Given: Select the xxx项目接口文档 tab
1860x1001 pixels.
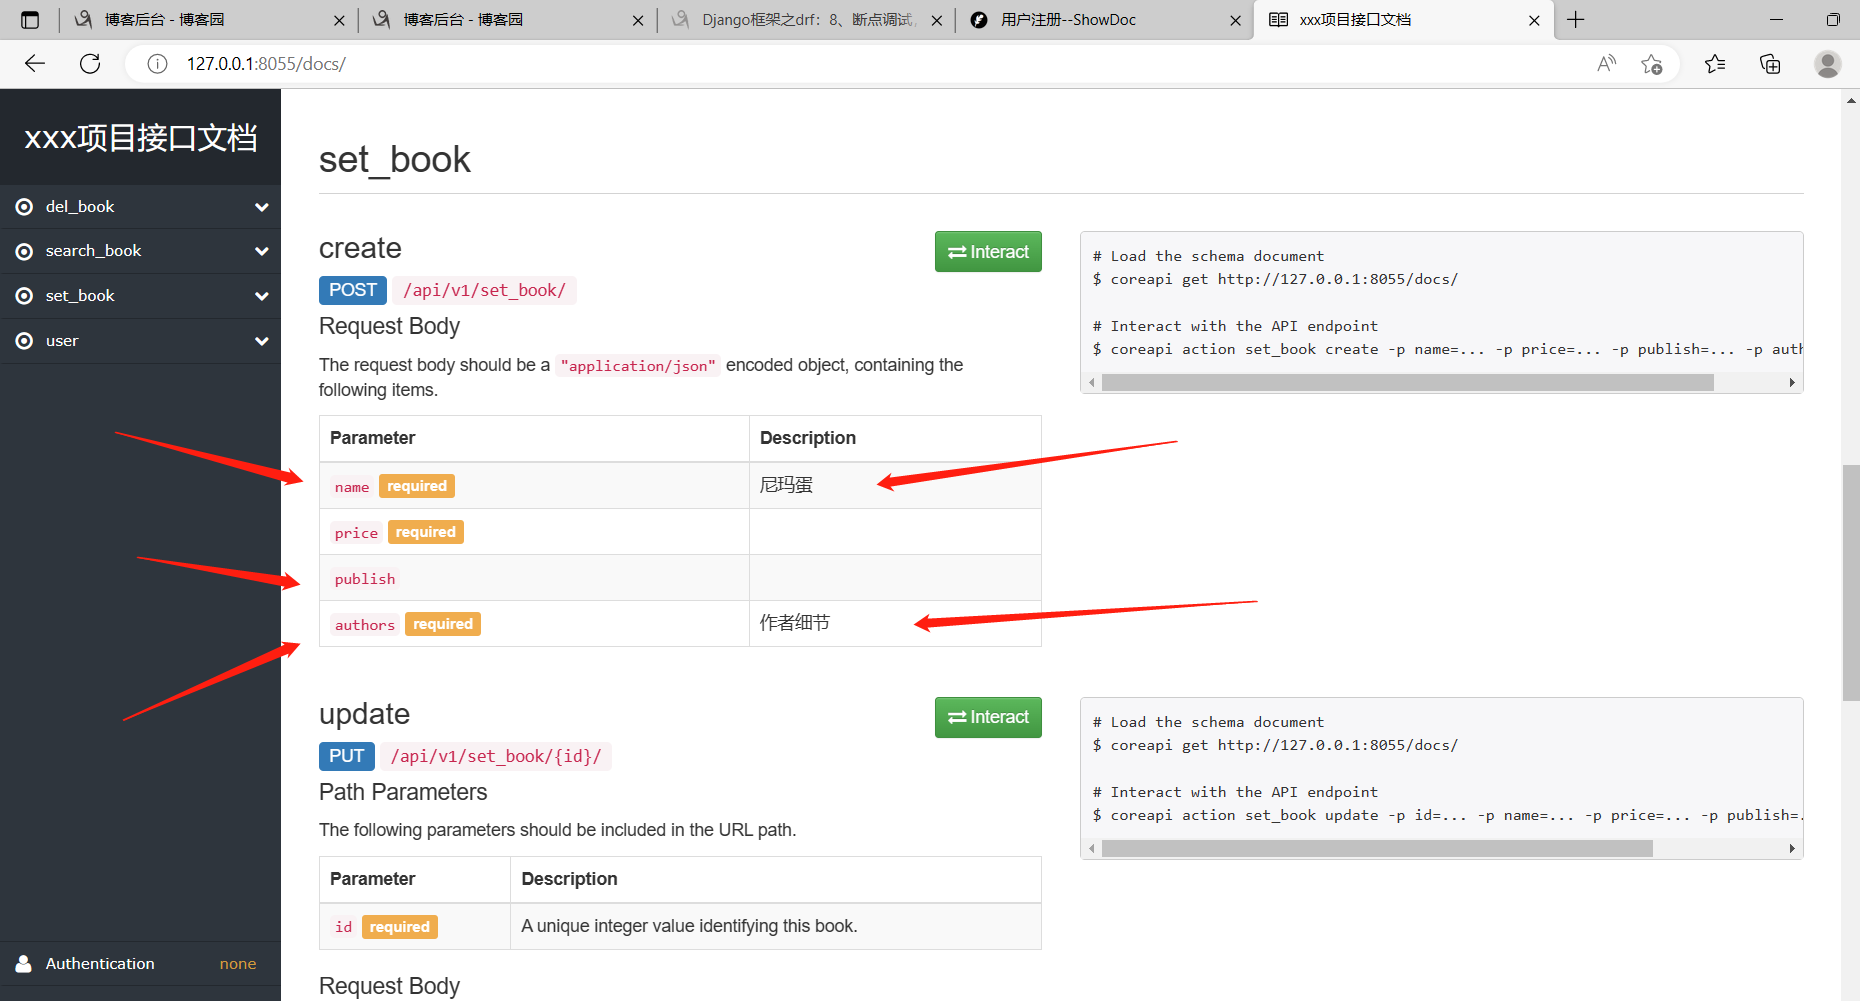Looking at the screenshot, I should [x=1403, y=20].
